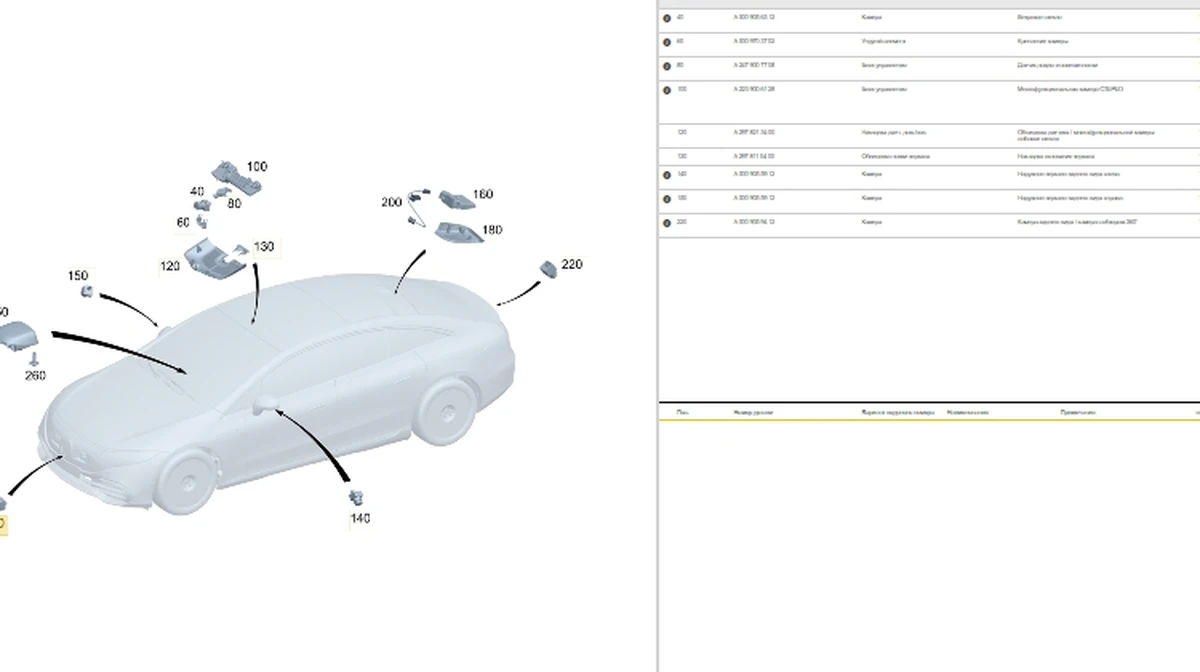Image resolution: width=1200 pixels, height=672 pixels.
Task: Select the 200 cable callout label
Action: click(x=391, y=202)
